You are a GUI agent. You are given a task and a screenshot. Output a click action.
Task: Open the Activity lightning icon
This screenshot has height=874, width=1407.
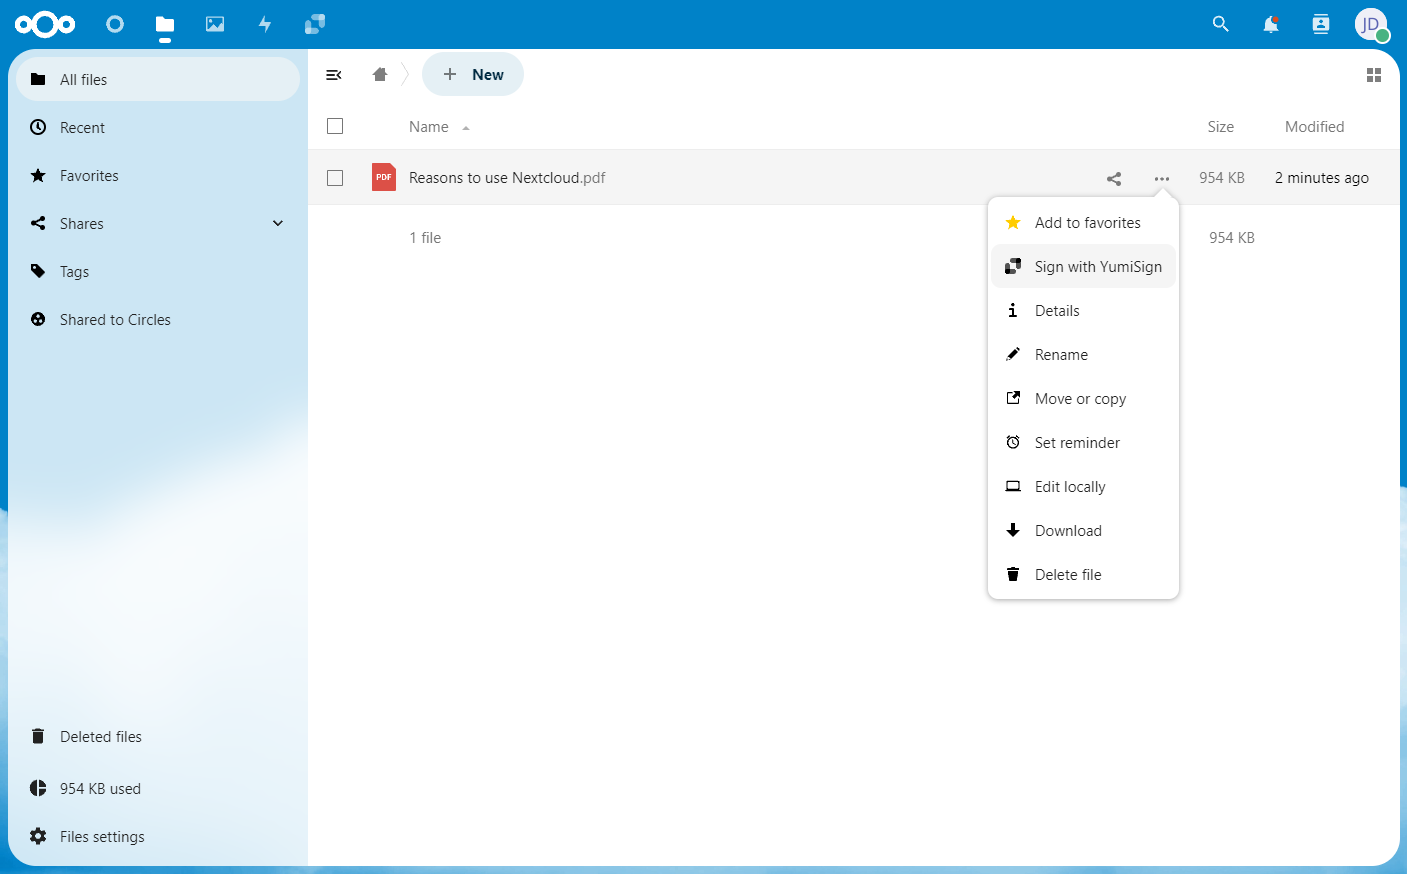pos(265,24)
